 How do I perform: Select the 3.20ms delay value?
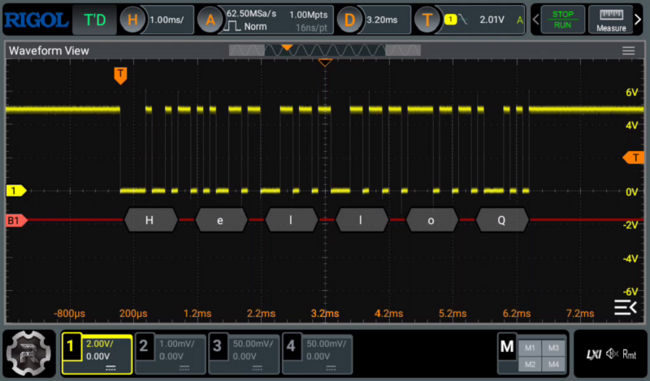coord(382,20)
